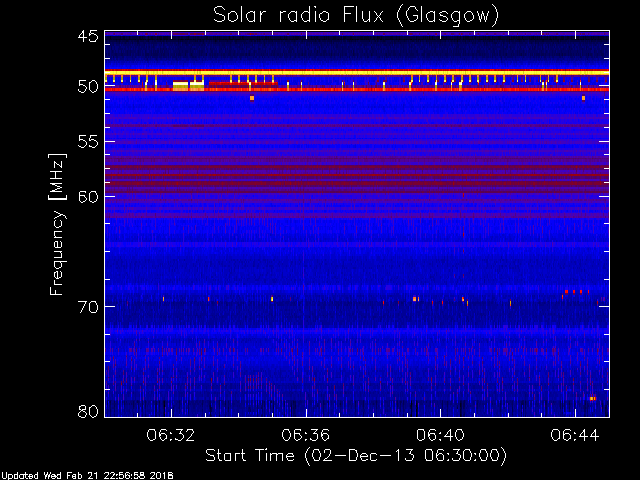Click the 'Frequency [MHz]' axis label
This screenshot has width=640, height=480.
tap(57, 224)
